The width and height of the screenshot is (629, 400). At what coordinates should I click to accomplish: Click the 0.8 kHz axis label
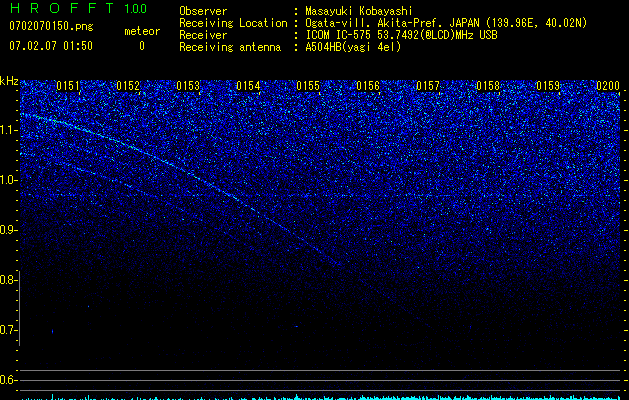(x=8, y=280)
